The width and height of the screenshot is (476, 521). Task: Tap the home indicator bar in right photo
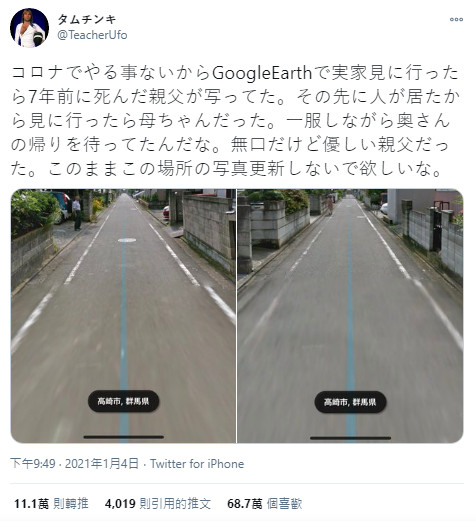(350, 438)
